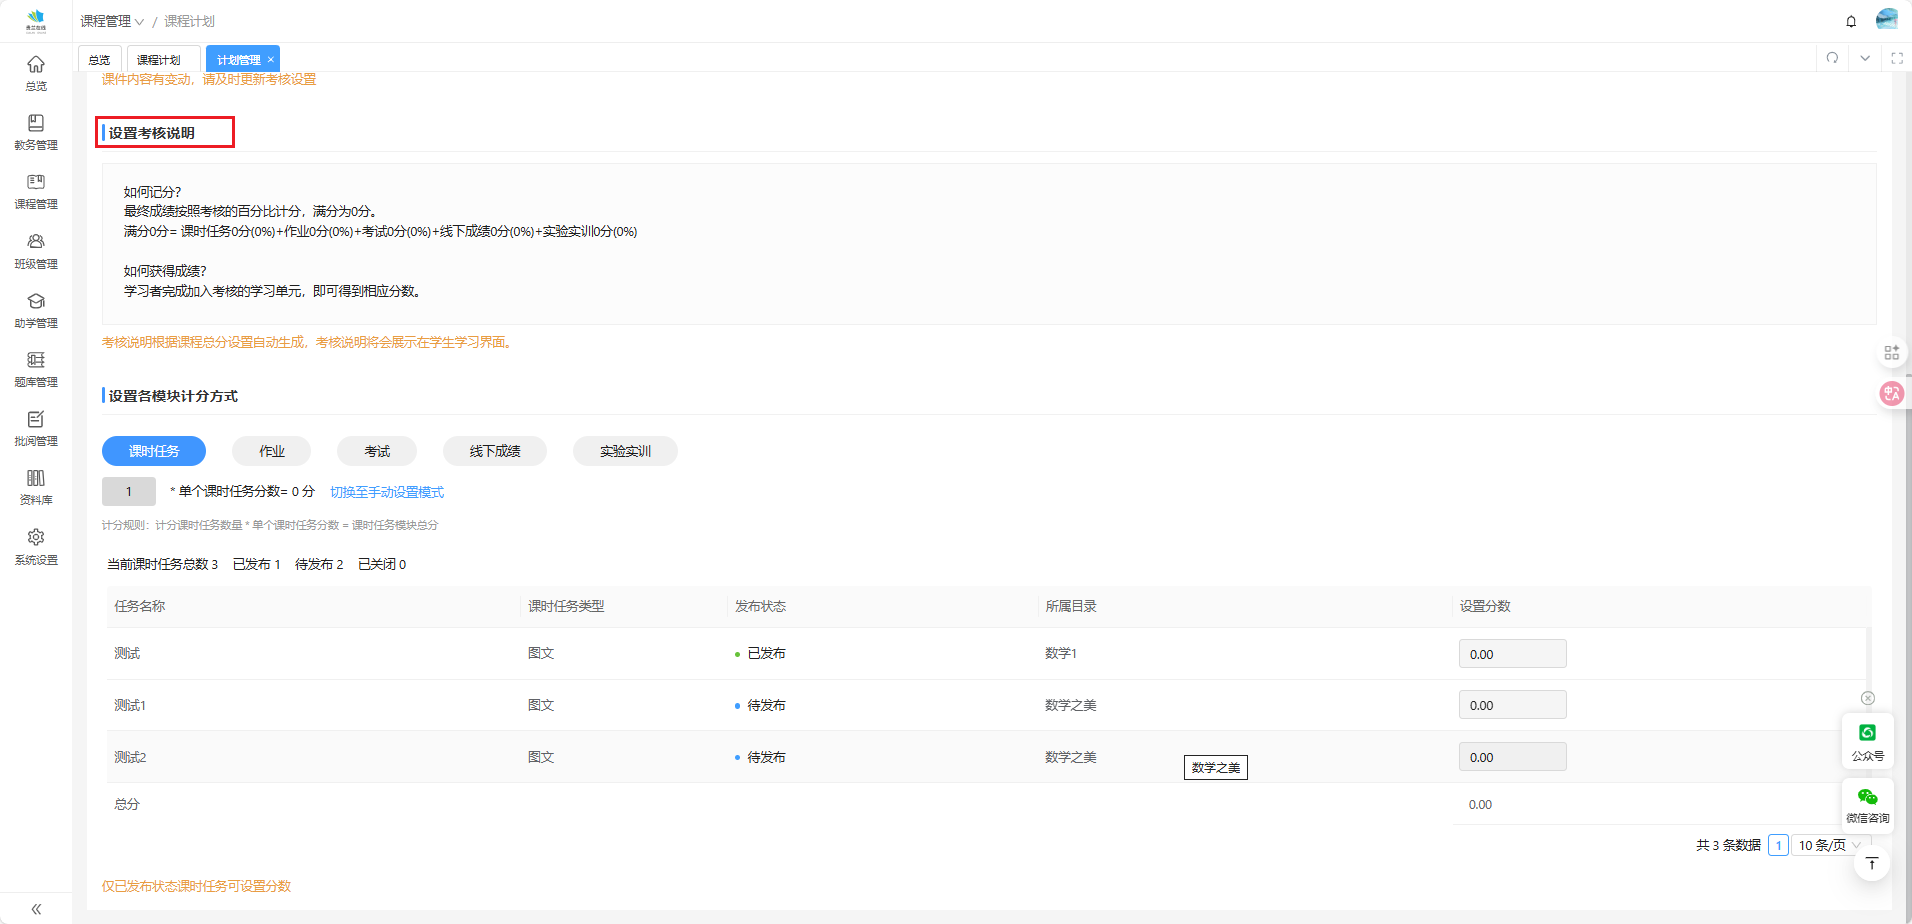Click the notification bell icon
This screenshot has width=1912, height=924.
1851,21
